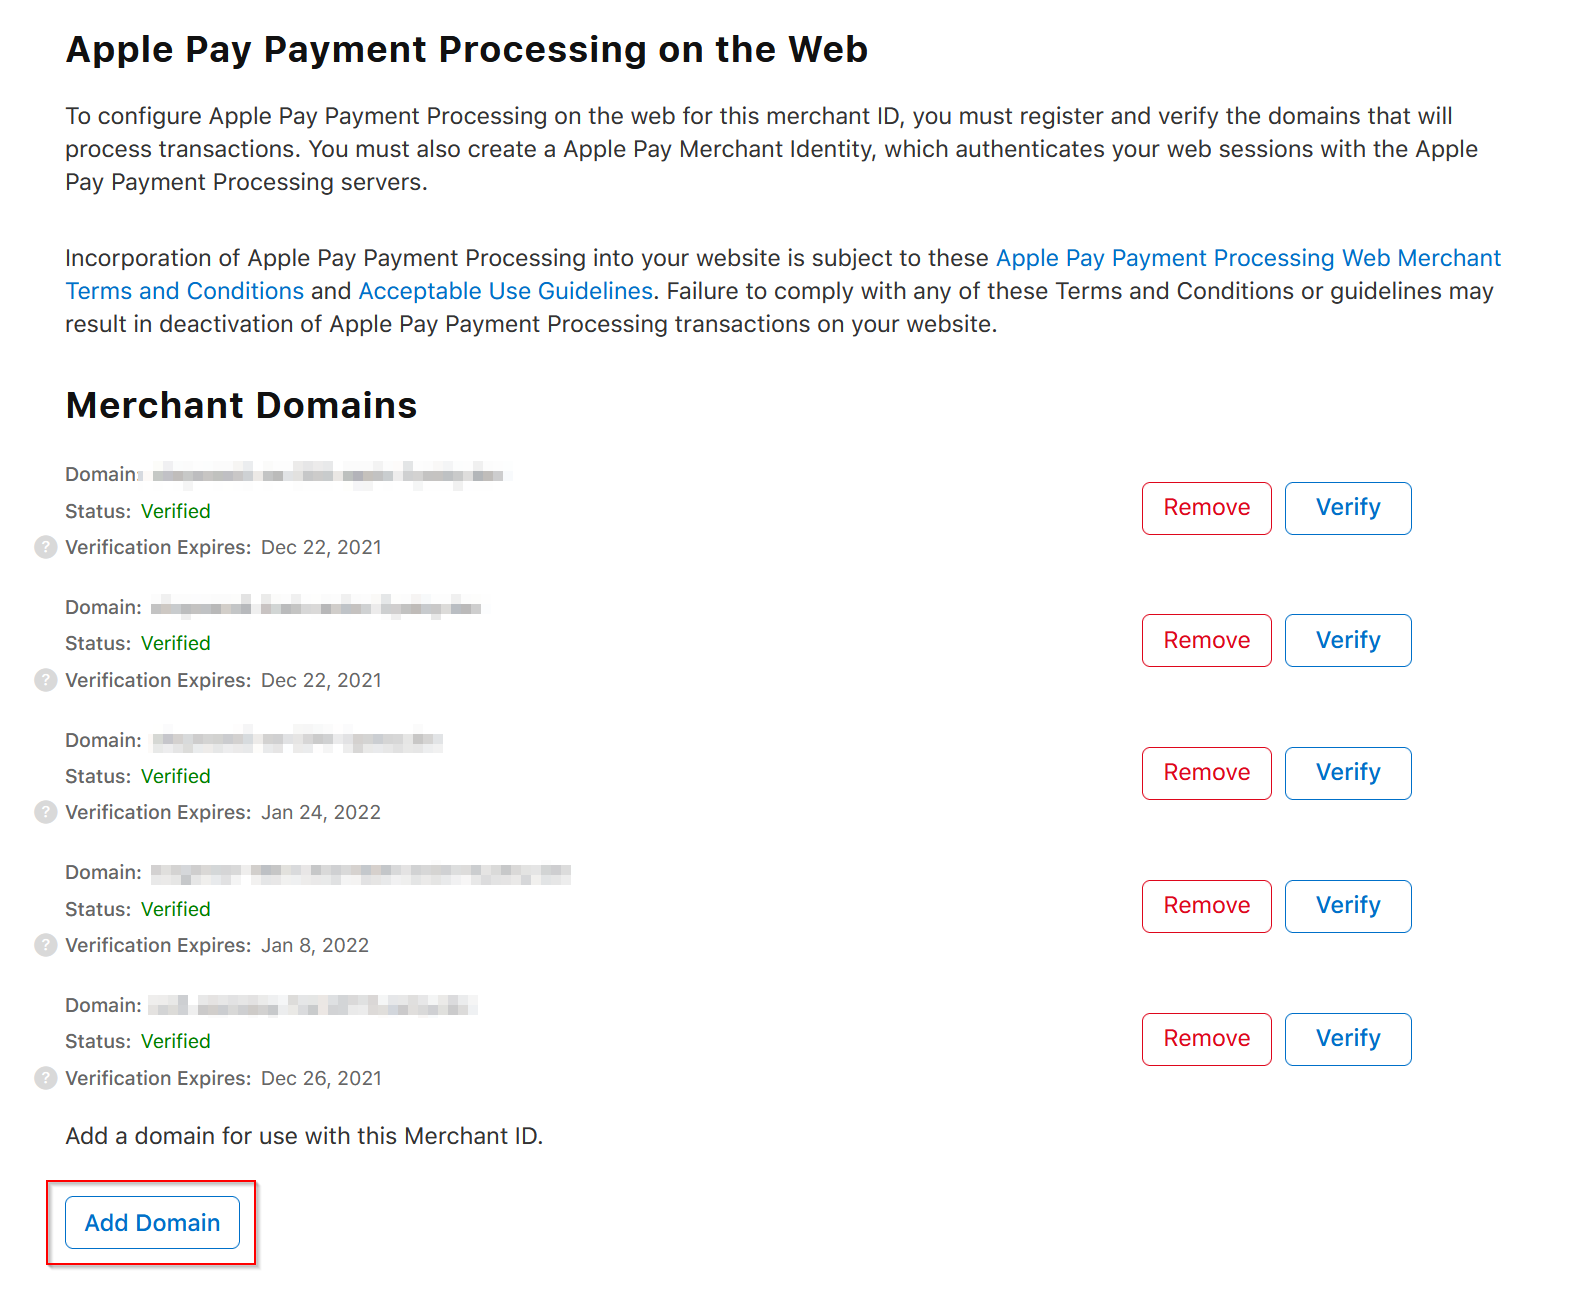This screenshot has height=1298, width=1570.
Task: Open help icon for the first domain's expiry
Action: pyautogui.click(x=46, y=547)
